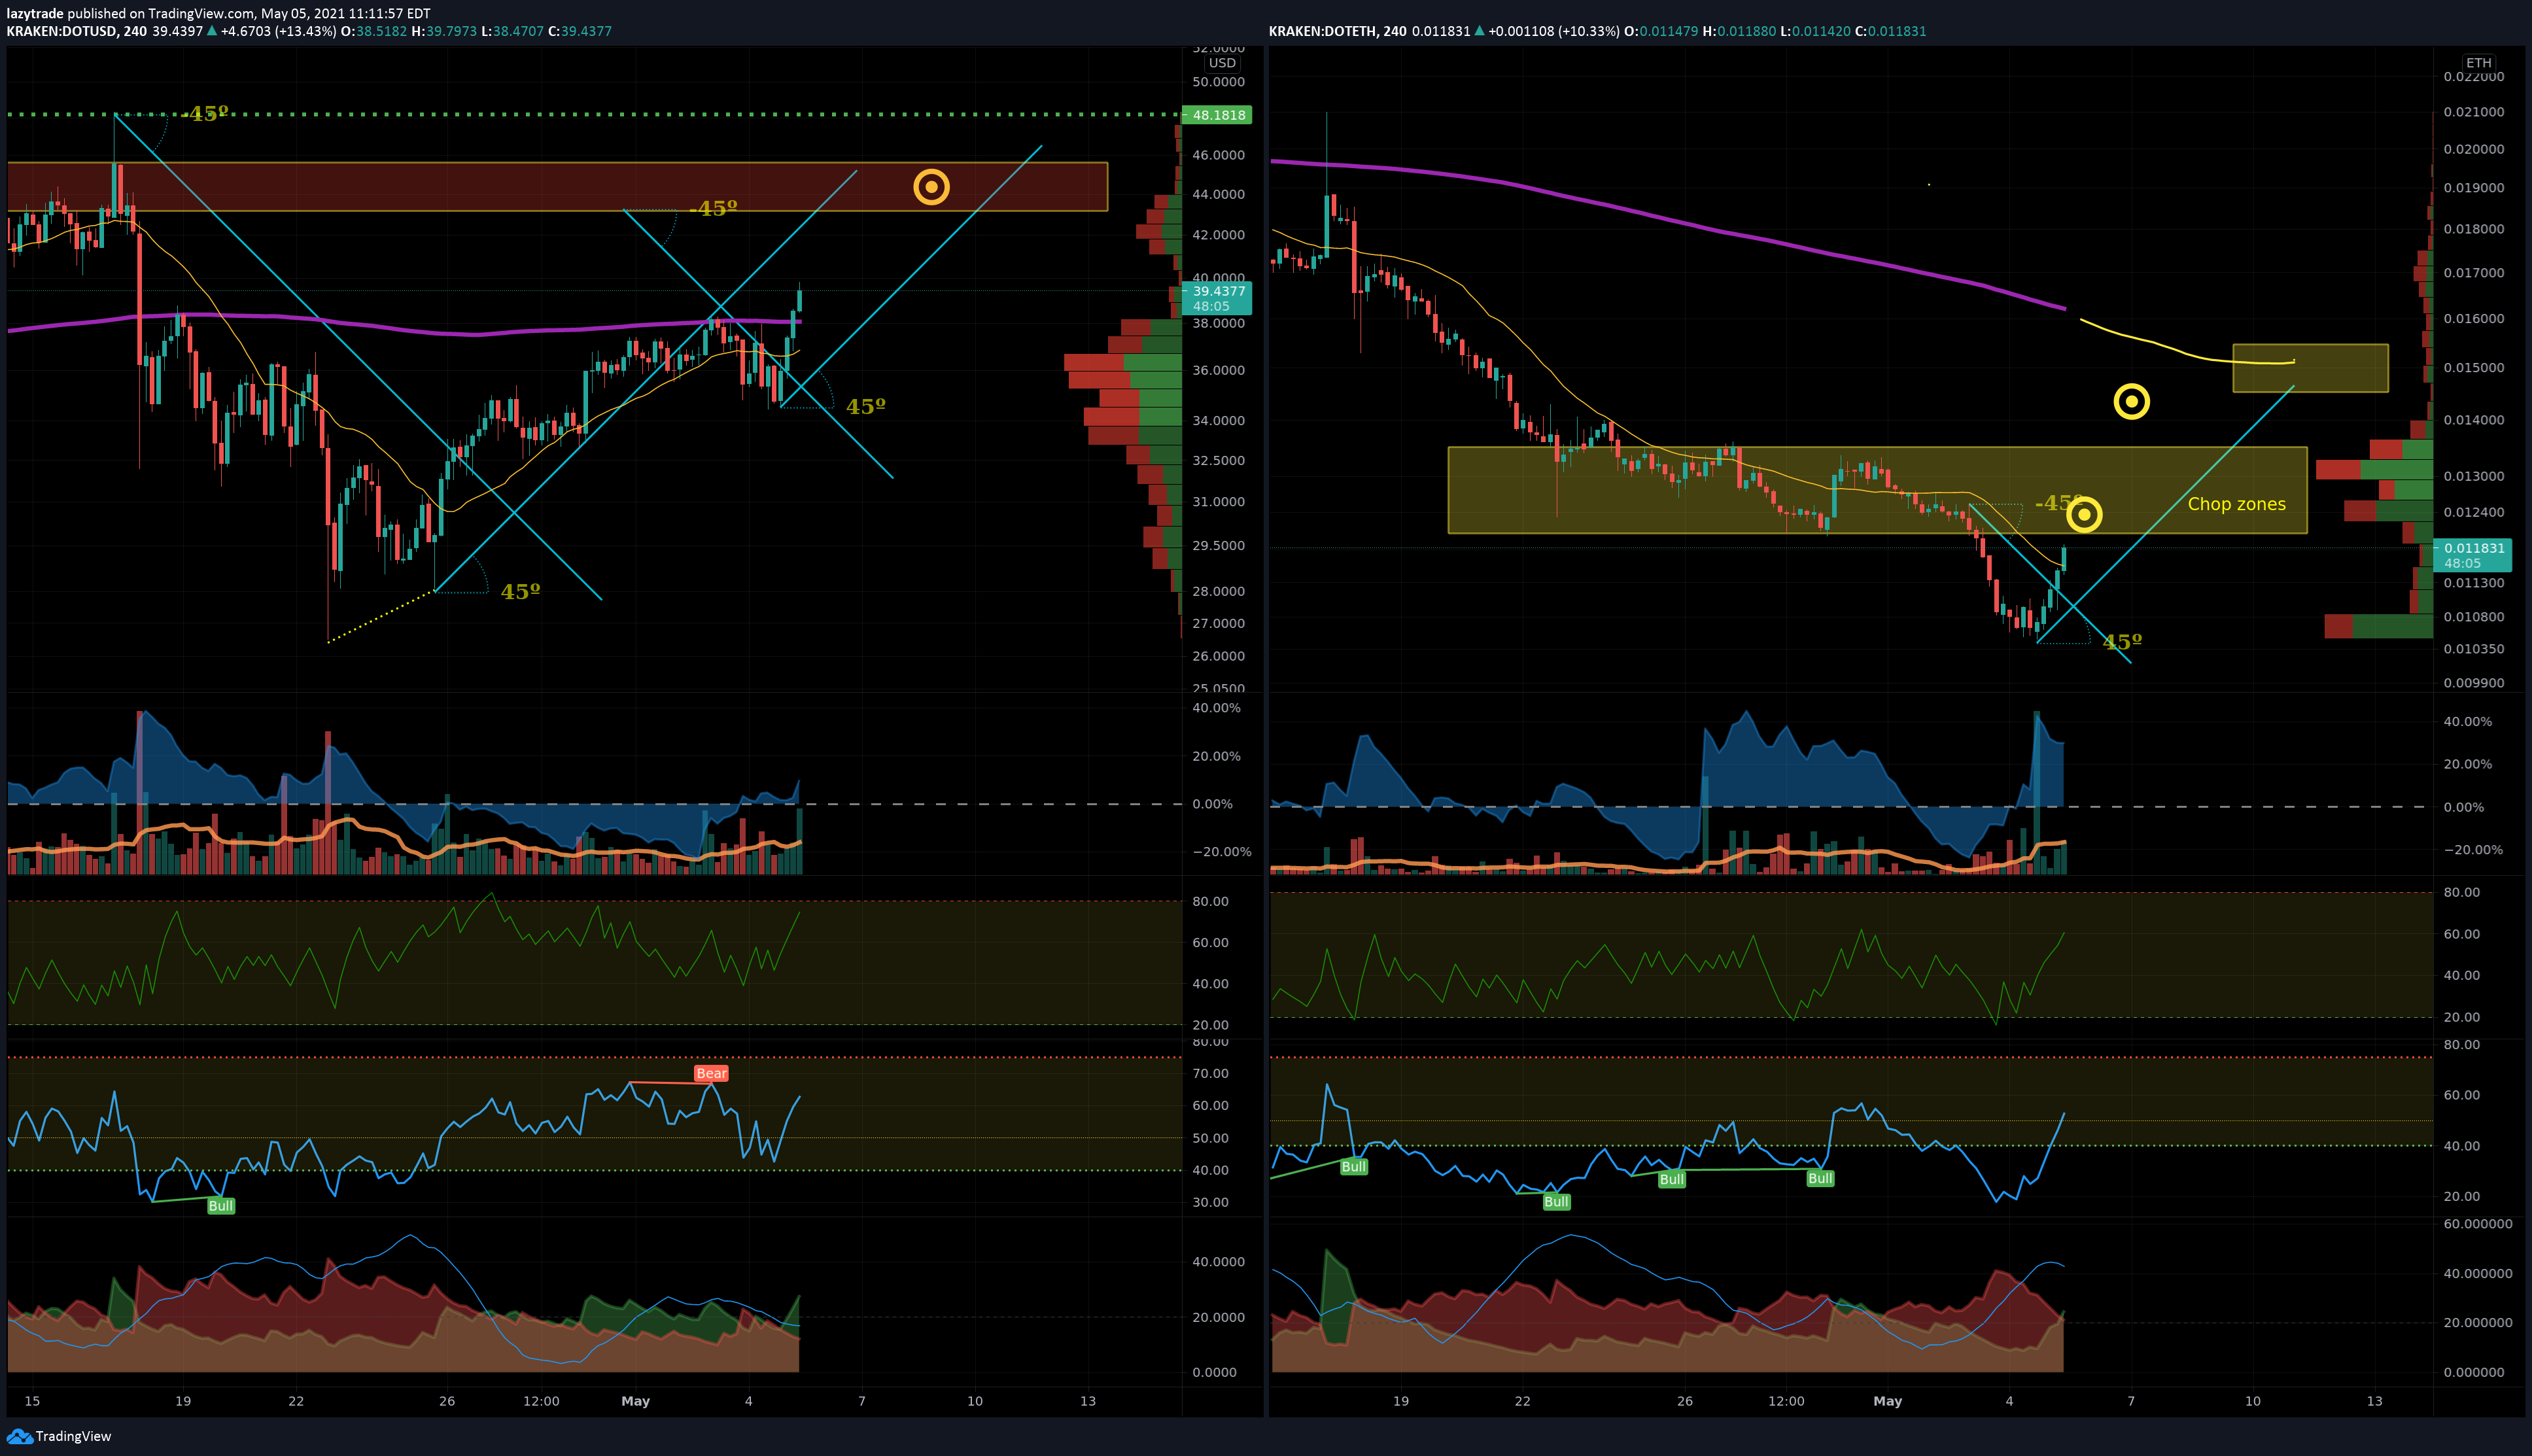This screenshot has height=1456, width=2532.
Task: Click the small yellow box near 0.015000
Action: pos(2310,368)
